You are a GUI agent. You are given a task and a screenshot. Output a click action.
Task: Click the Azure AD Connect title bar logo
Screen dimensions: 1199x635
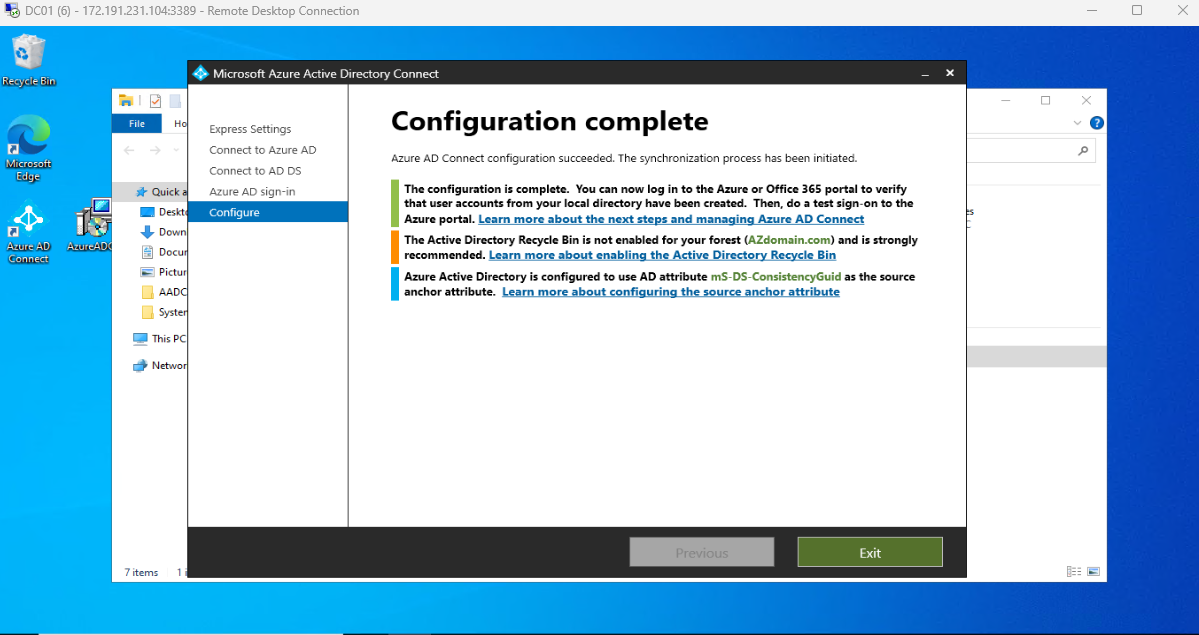pyautogui.click(x=200, y=73)
